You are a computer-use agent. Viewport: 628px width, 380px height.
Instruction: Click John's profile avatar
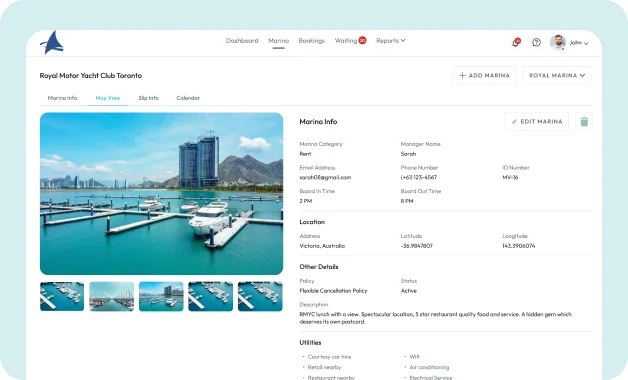click(x=558, y=42)
